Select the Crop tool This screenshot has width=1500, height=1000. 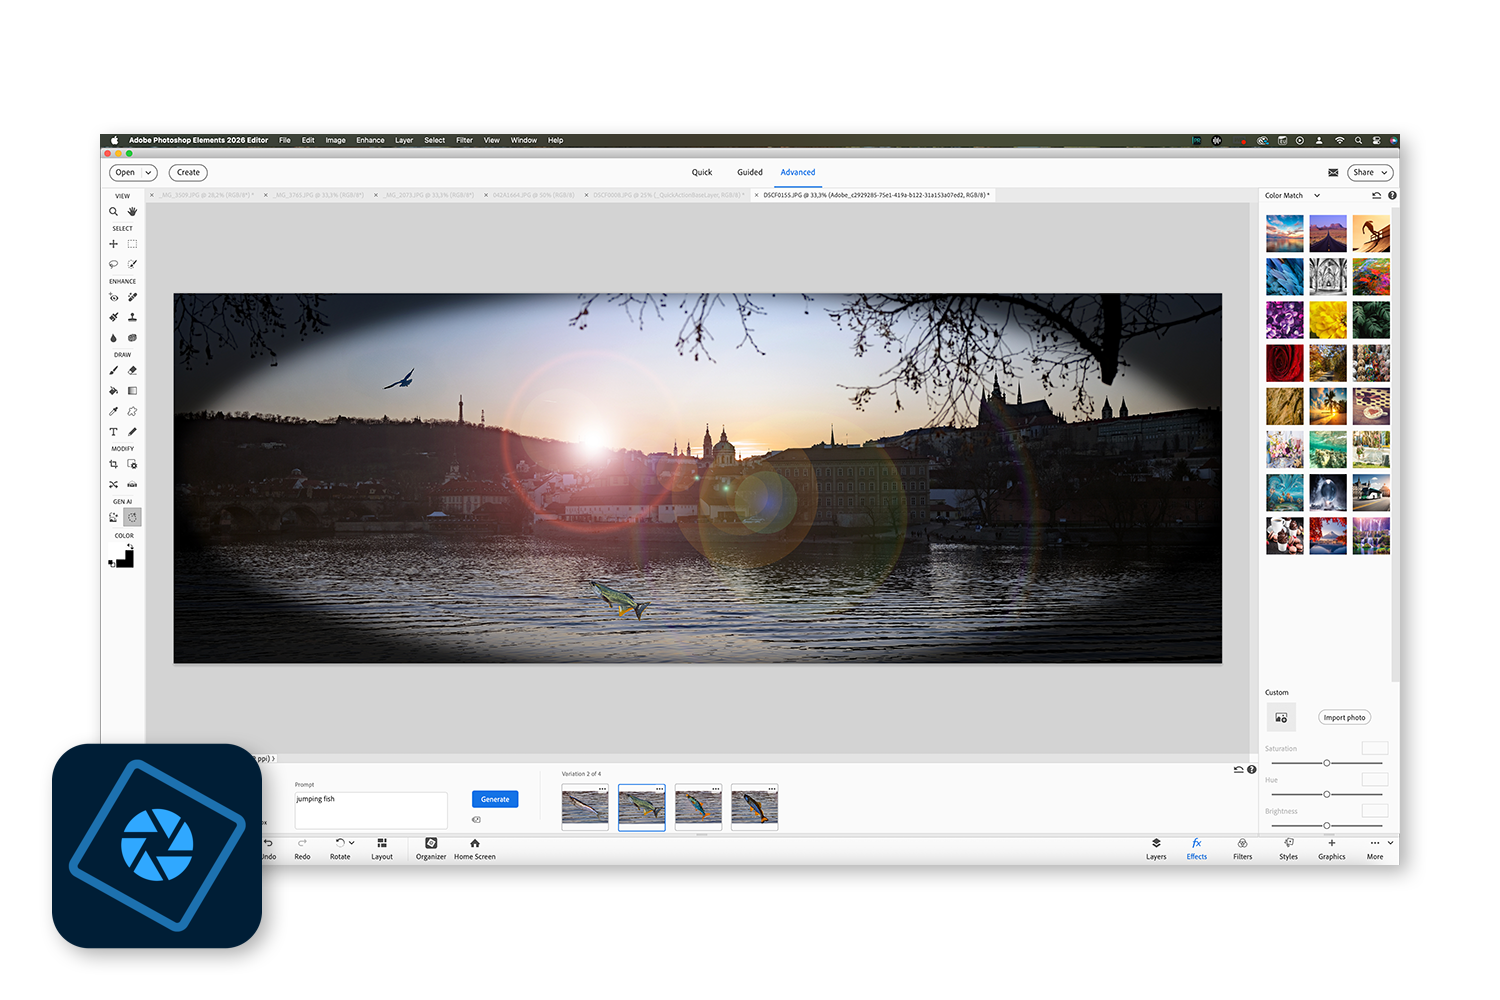(x=113, y=464)
